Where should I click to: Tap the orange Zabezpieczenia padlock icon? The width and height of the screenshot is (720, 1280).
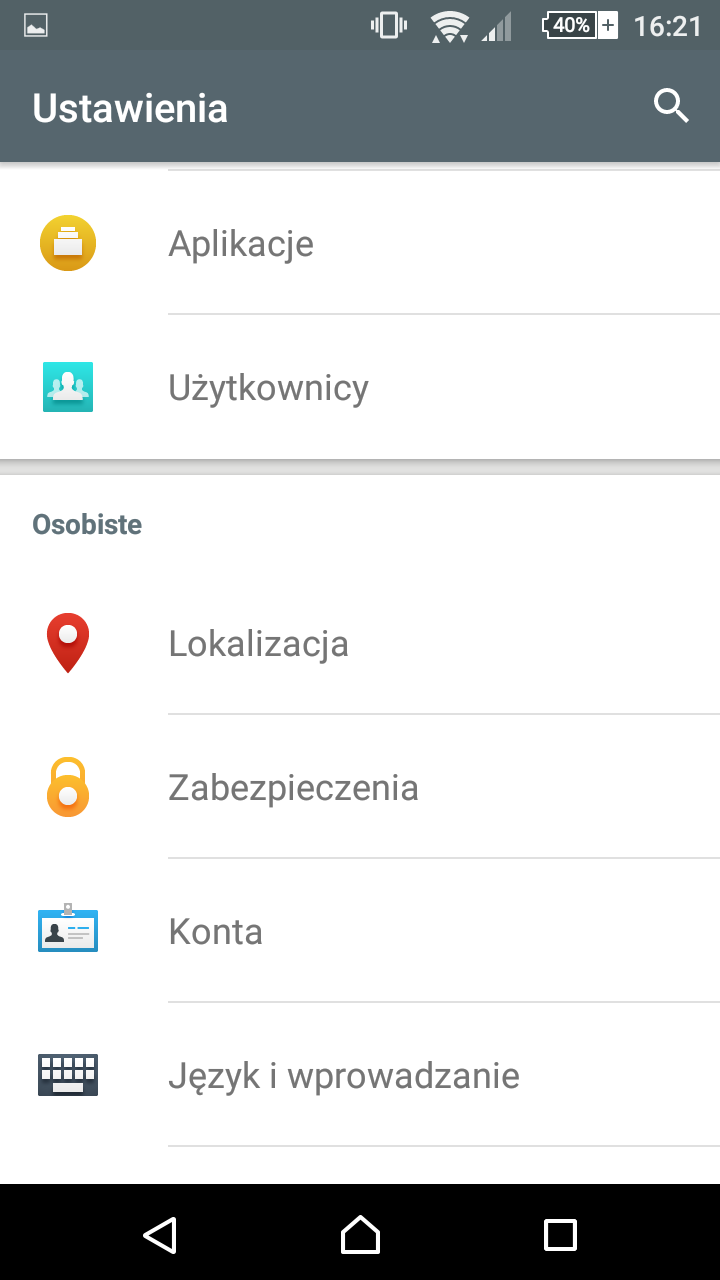pyautogui.click(x=68, y=787)
